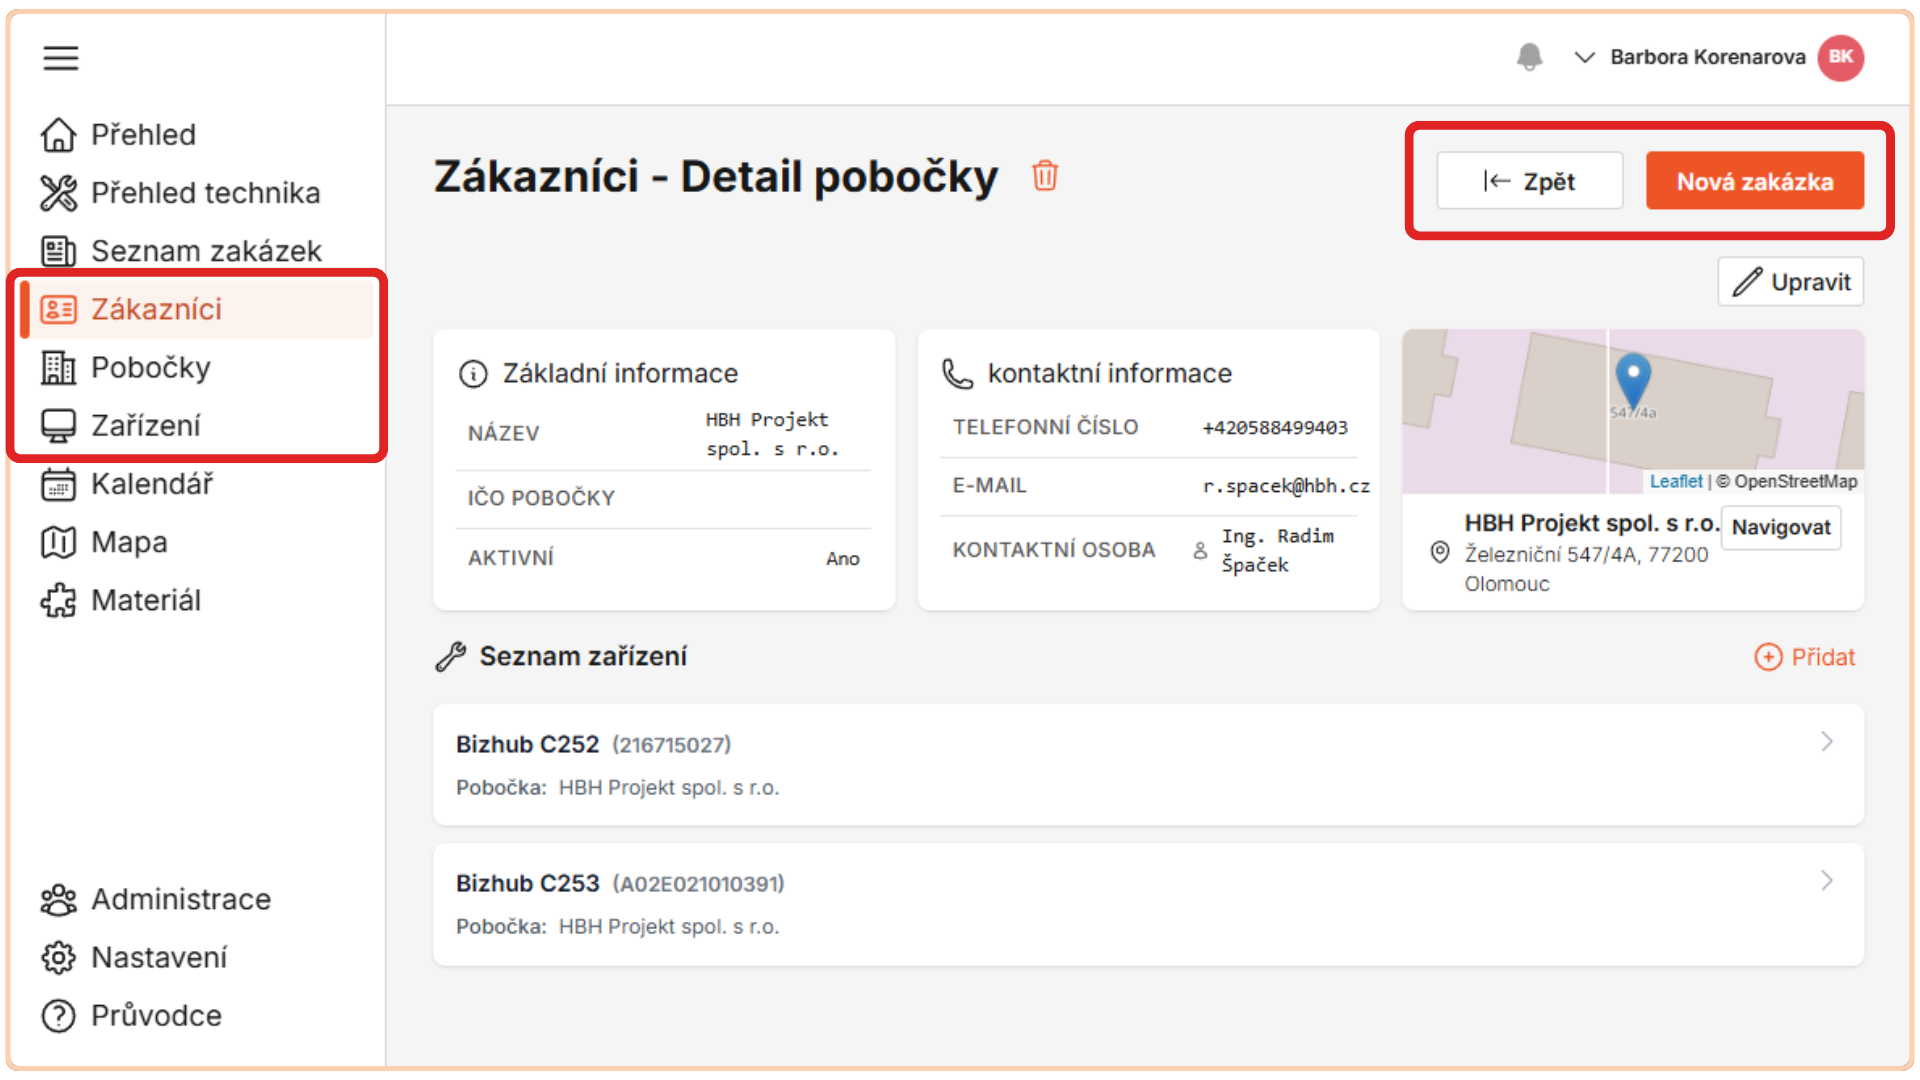Screen dimensions: 1920x1080
Task: Open the hamburger menu icon
Action: click(x=60, y=58)
